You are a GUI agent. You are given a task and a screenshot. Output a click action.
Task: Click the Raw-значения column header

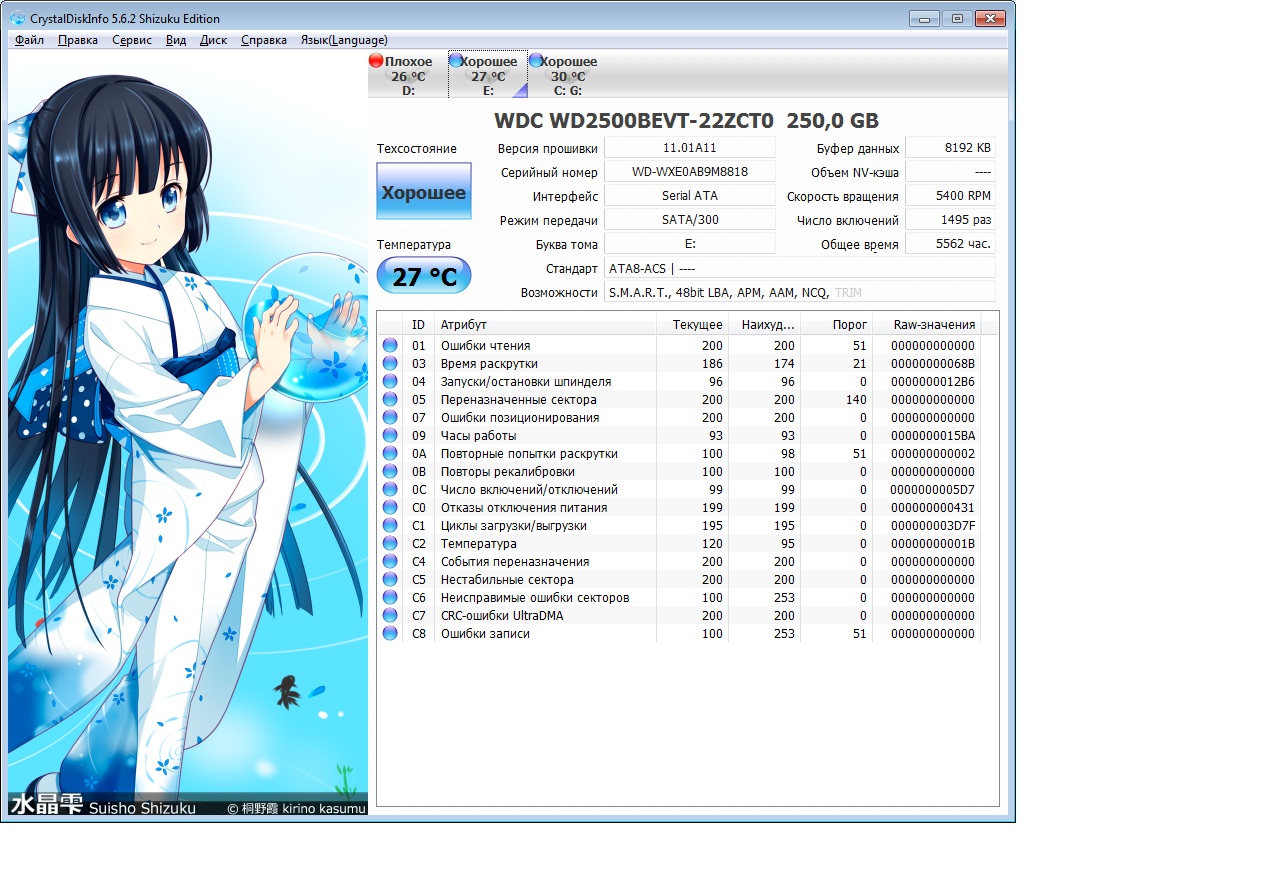click(926, 324)
